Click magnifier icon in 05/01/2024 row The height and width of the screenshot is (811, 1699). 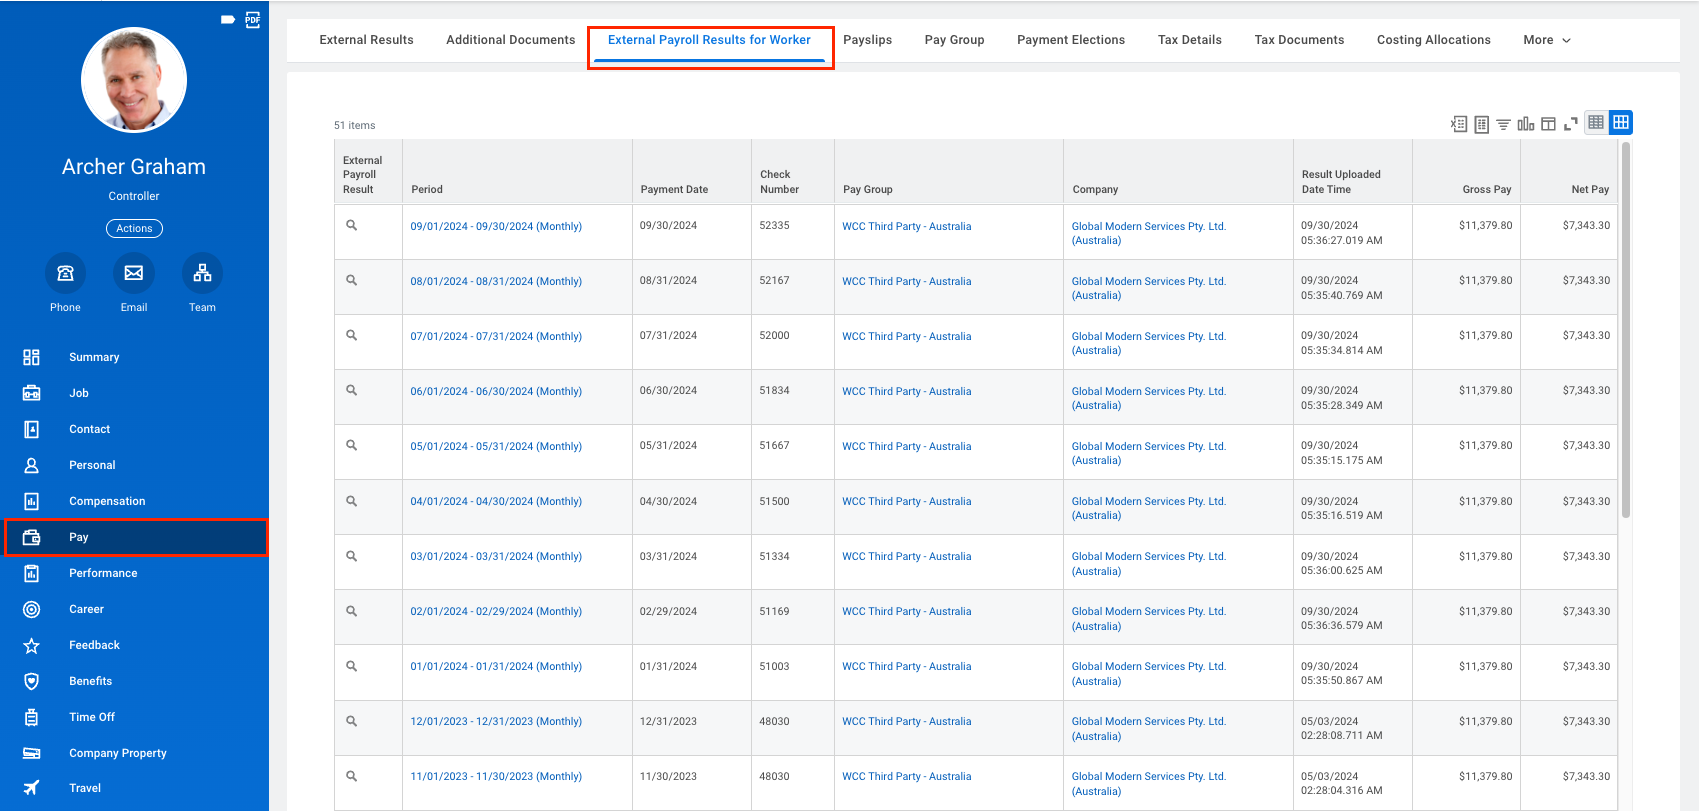tap(352, 446)
